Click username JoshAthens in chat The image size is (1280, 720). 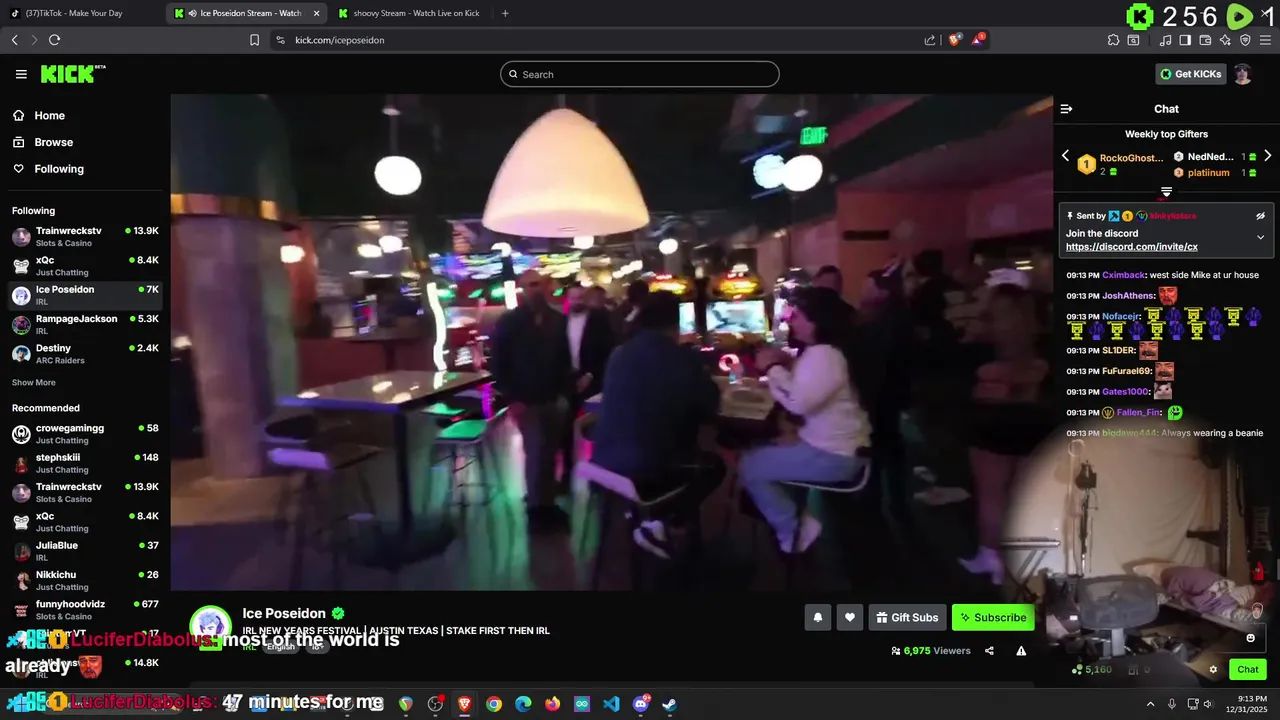[1128, 296]
